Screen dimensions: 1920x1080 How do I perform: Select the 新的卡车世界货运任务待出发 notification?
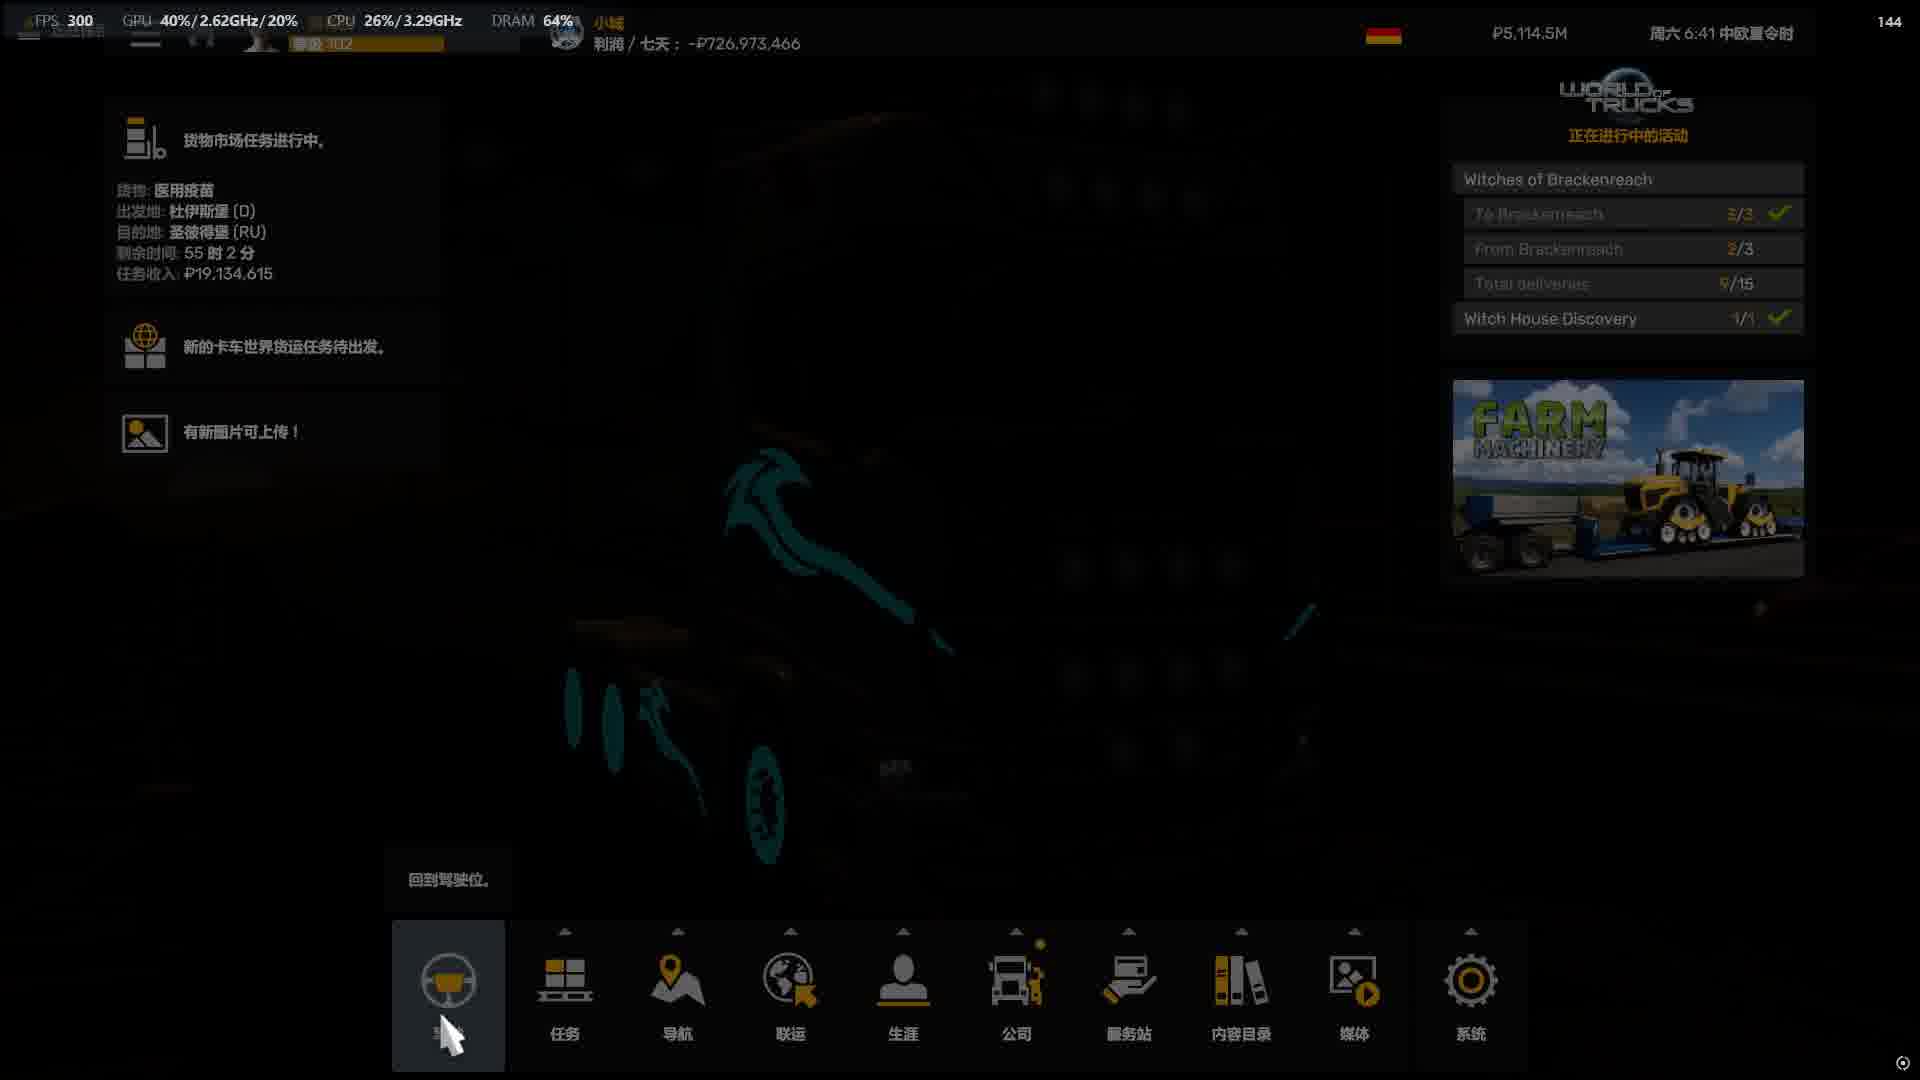click(284, 347)
